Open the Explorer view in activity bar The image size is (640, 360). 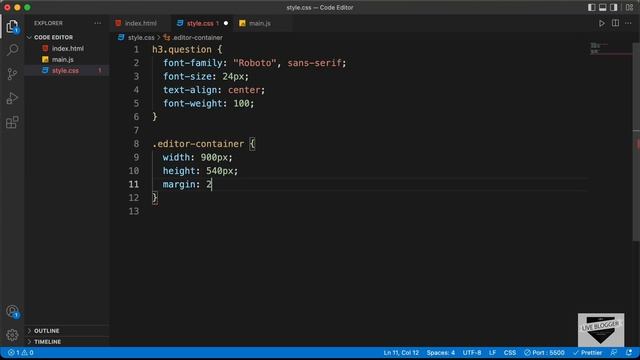(12, 26)
